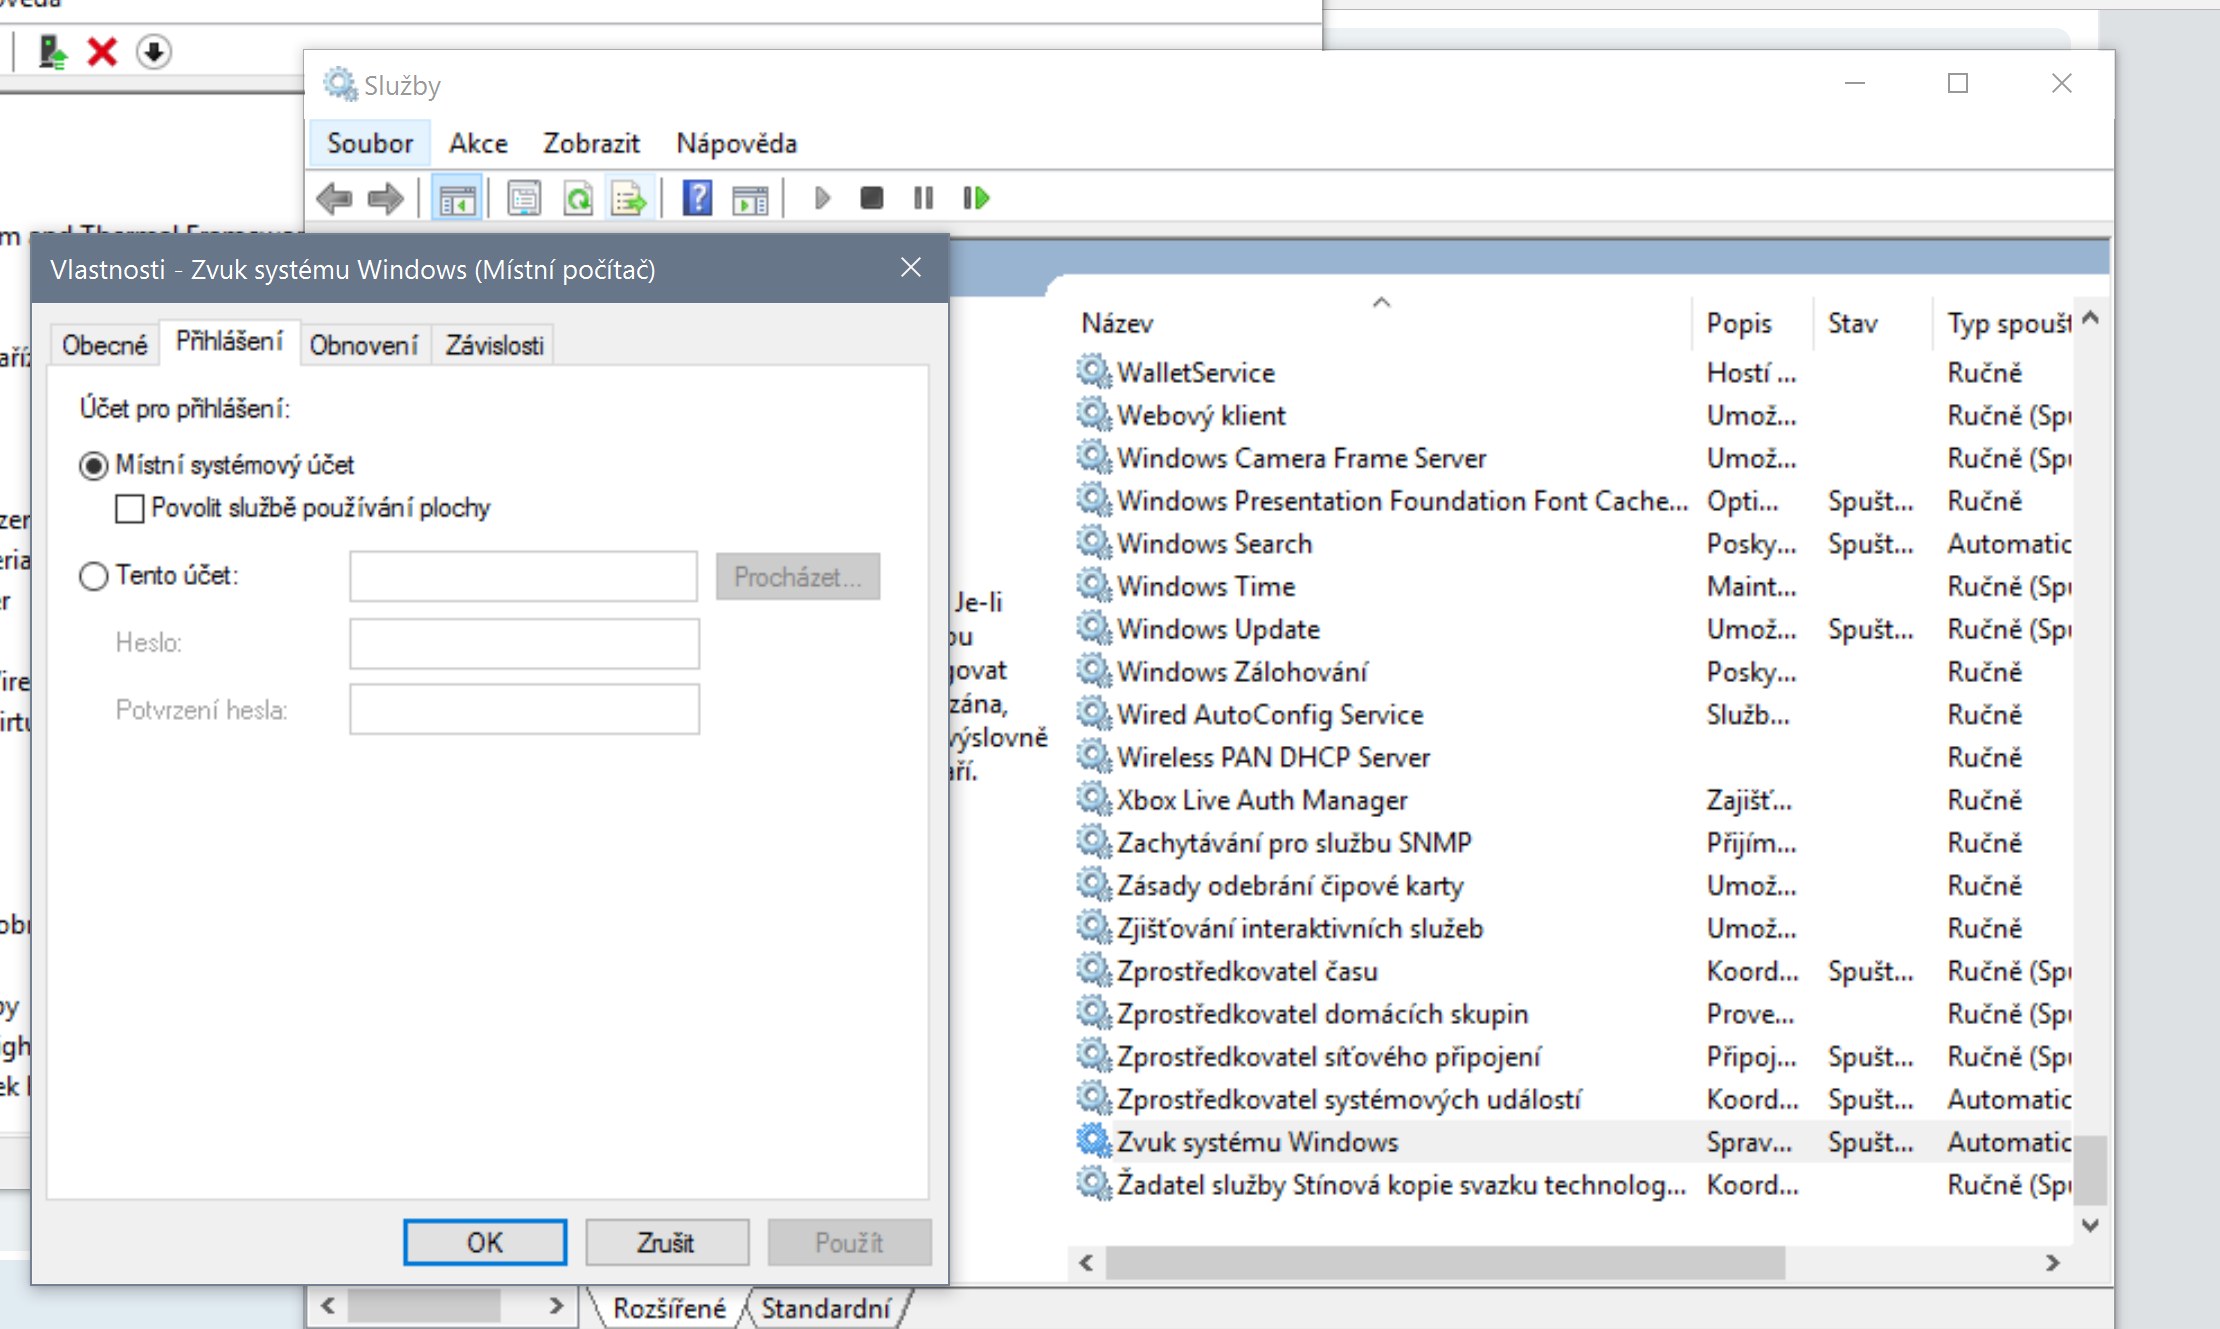Open the Help question-mark icon

tap(697, 199)
